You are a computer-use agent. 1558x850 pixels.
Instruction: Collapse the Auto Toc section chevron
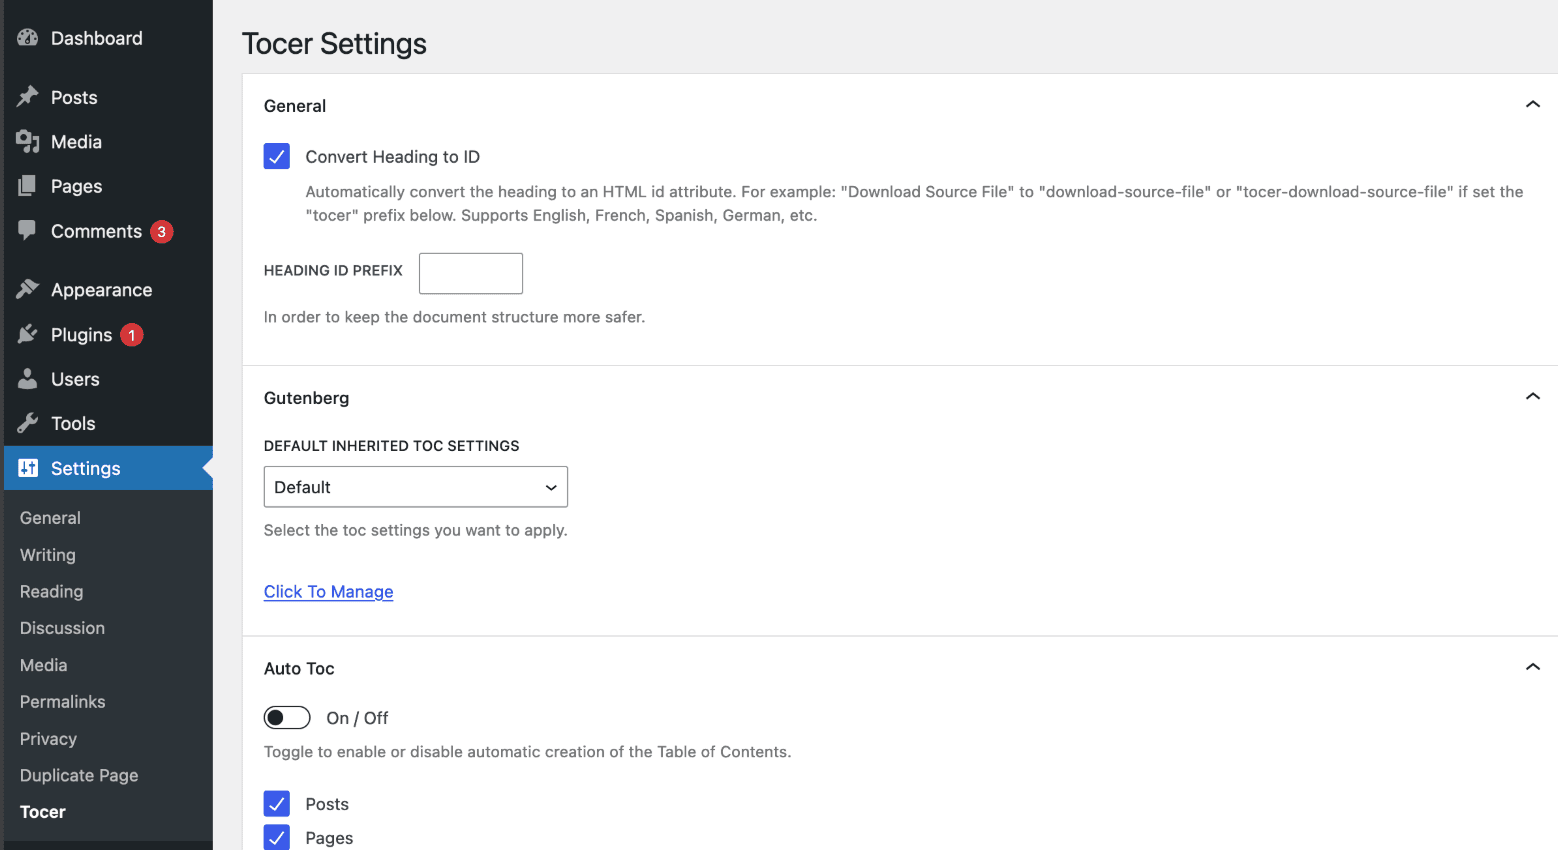(x=1532, y=667)
